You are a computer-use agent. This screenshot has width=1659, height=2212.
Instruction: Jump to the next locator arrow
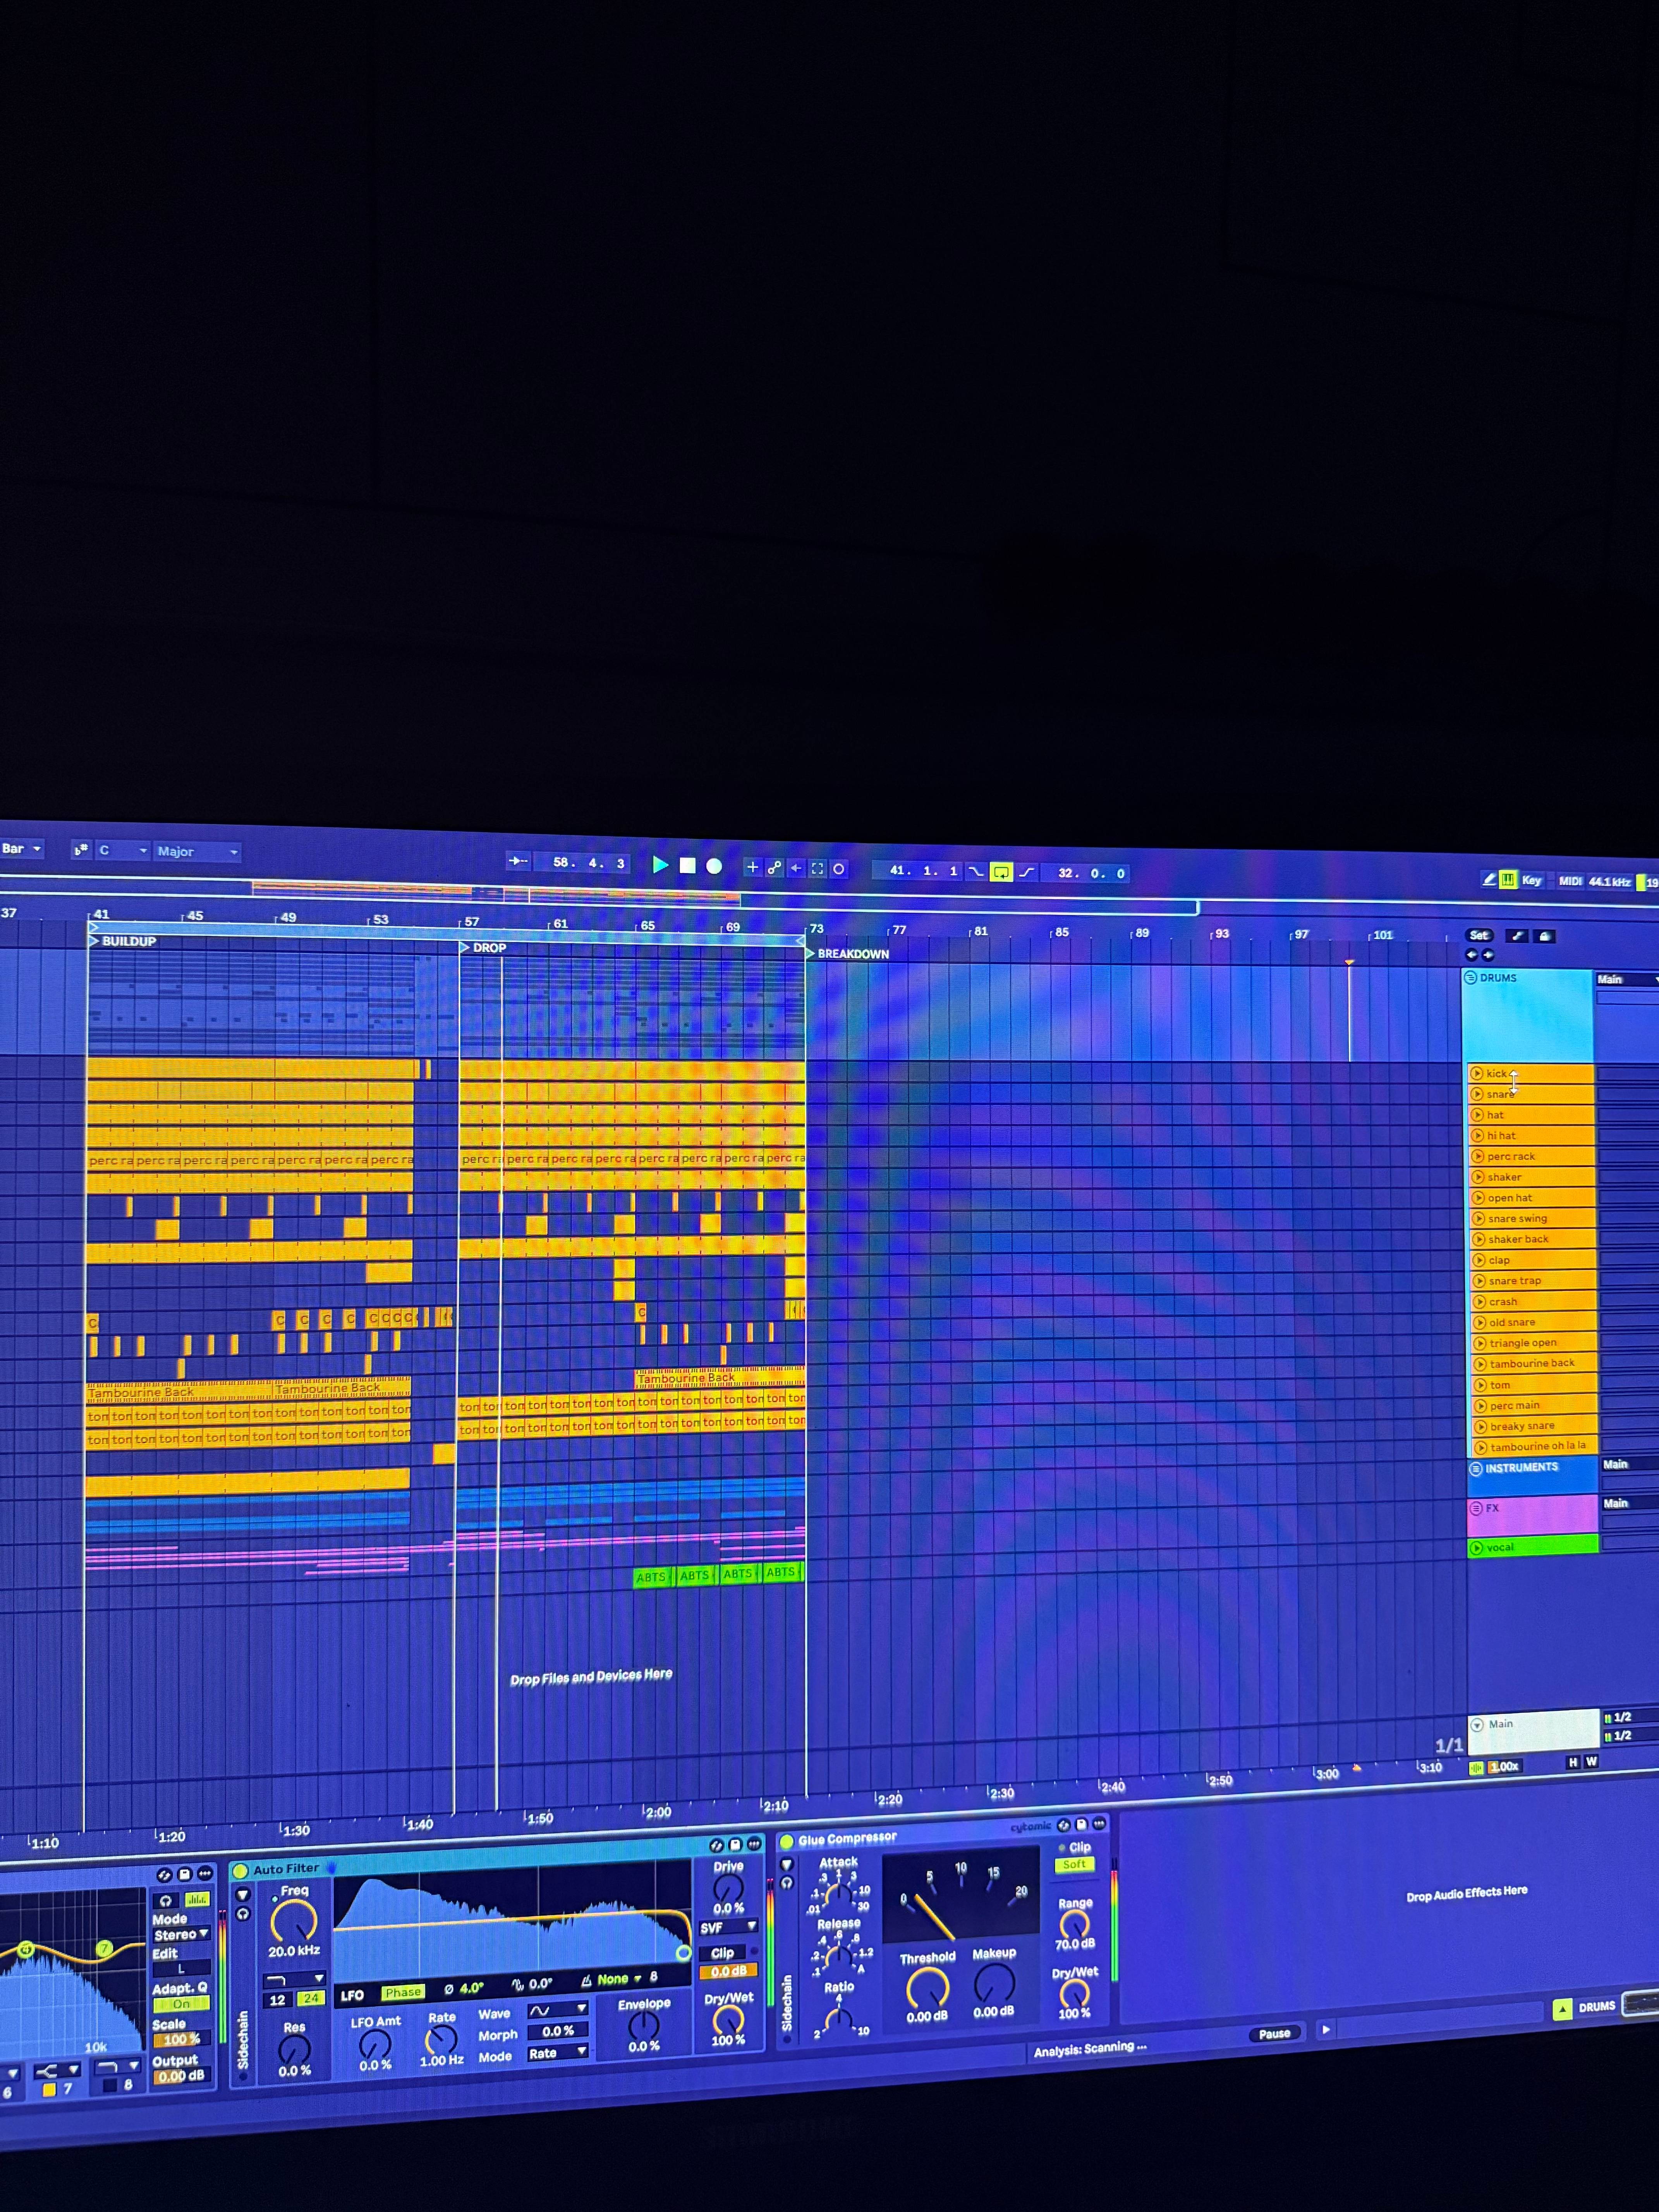(x=1488, y=955)
